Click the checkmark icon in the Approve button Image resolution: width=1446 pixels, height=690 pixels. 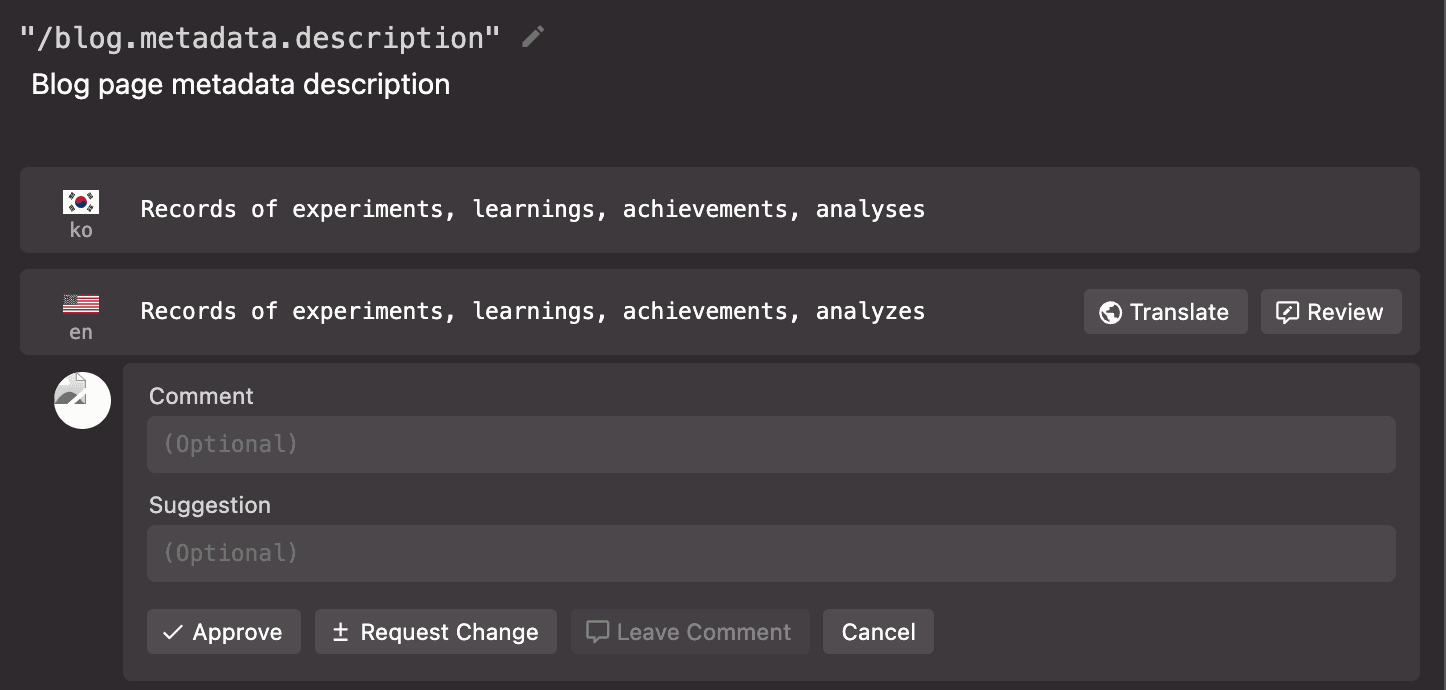pyautogui.click(x=171, y=631)
